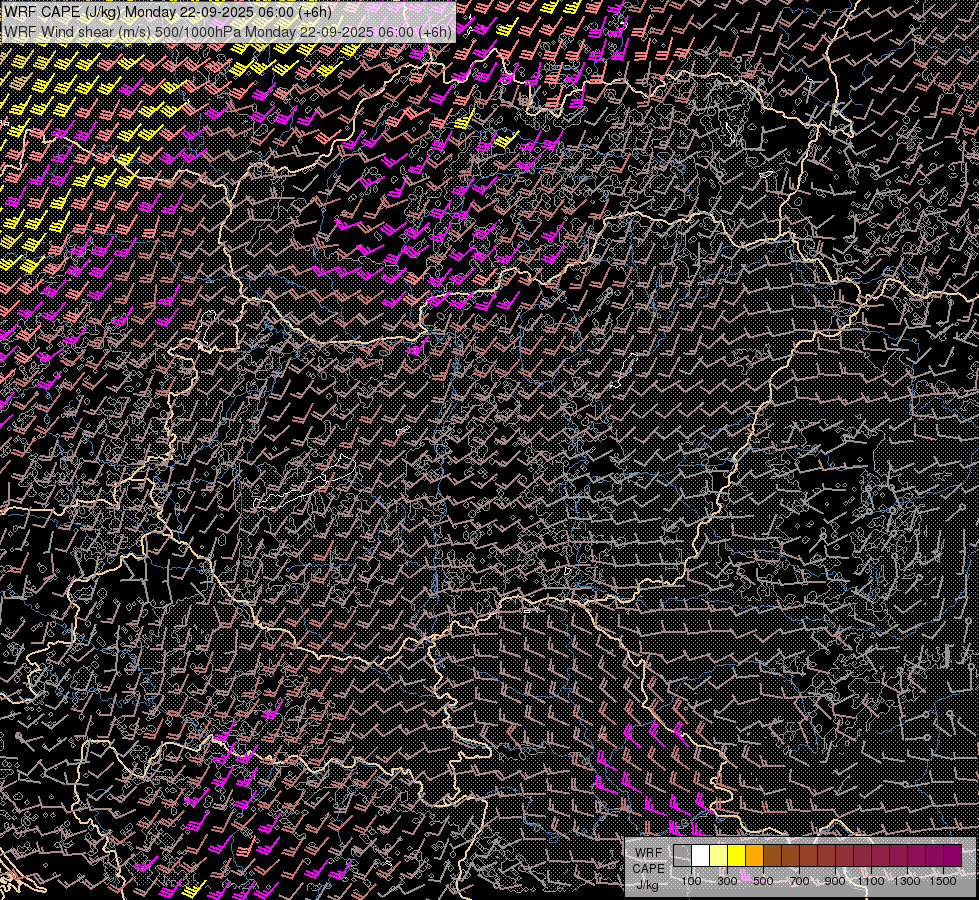This screenshot has width=979, height=900.
Task: Select the 900 value under the legend
Action: click(x=835, y=881)
